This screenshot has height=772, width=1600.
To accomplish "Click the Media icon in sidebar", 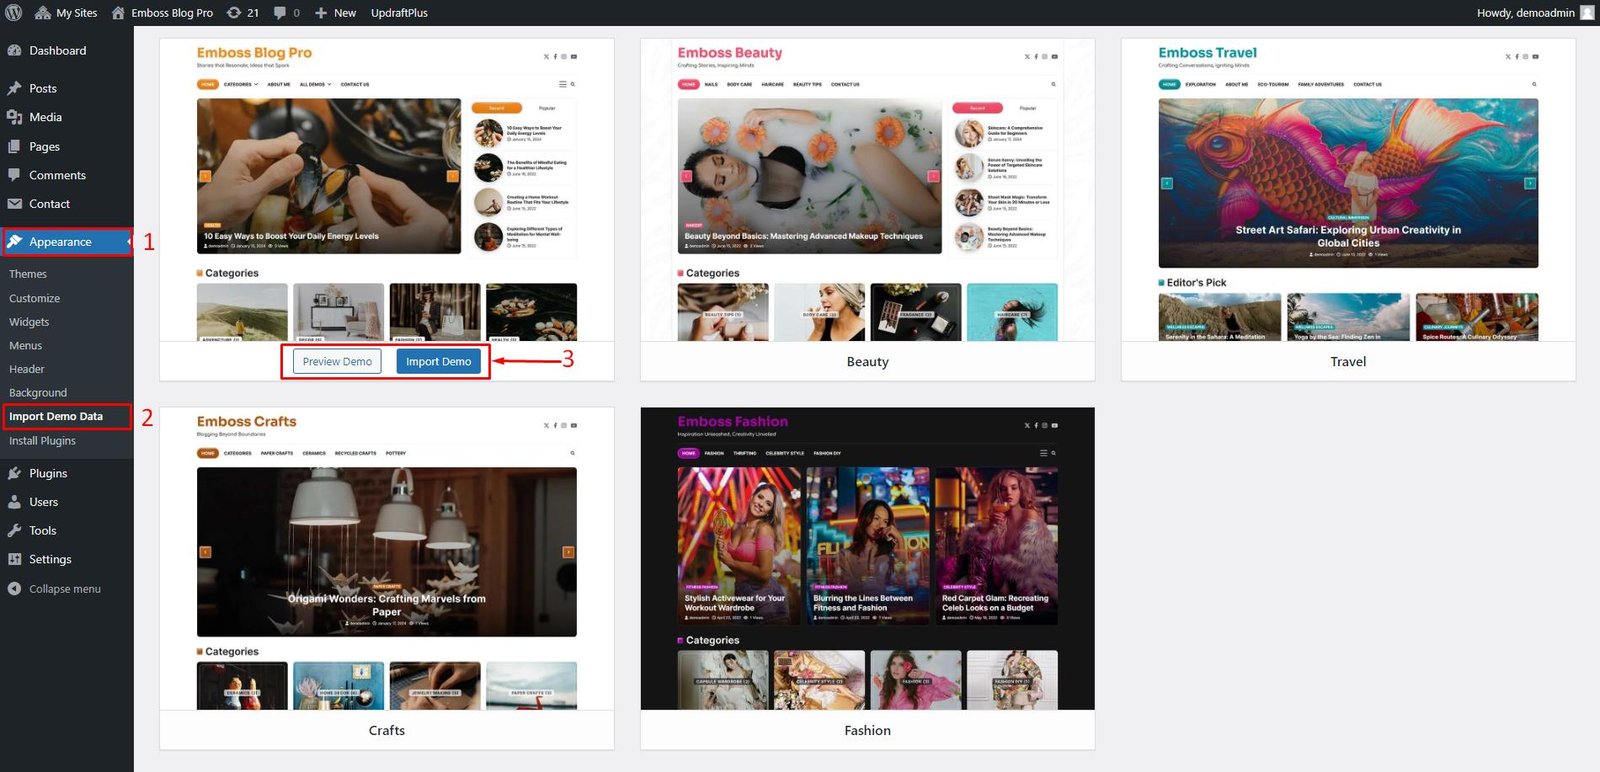I will click(x=14, y=117).
